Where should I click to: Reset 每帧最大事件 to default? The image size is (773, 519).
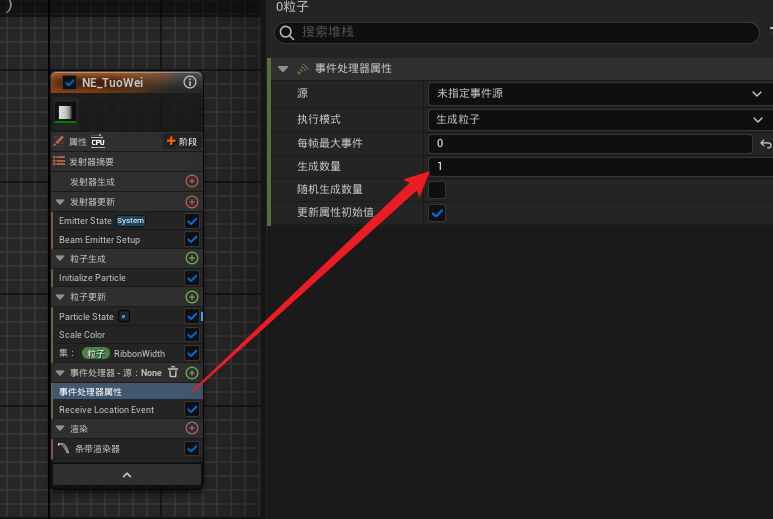[765, 144]
